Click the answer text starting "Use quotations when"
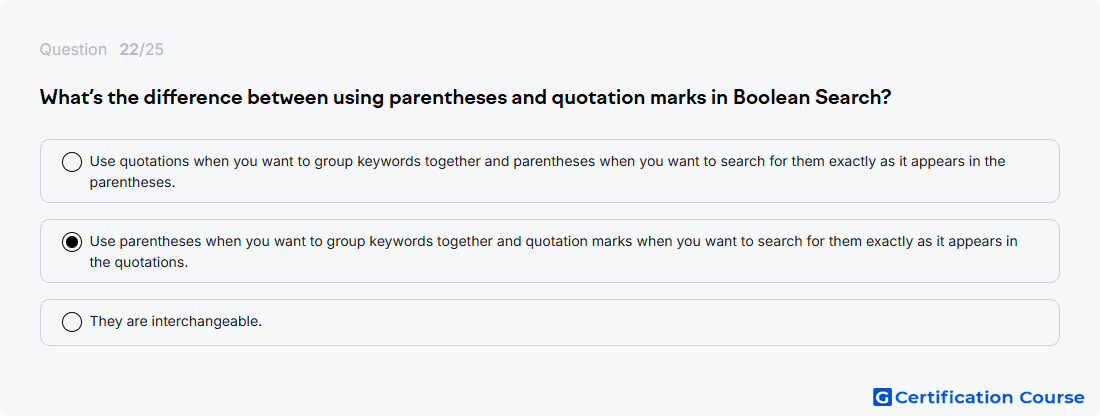The image size is (1100, 416). click(x=547, y=171)
